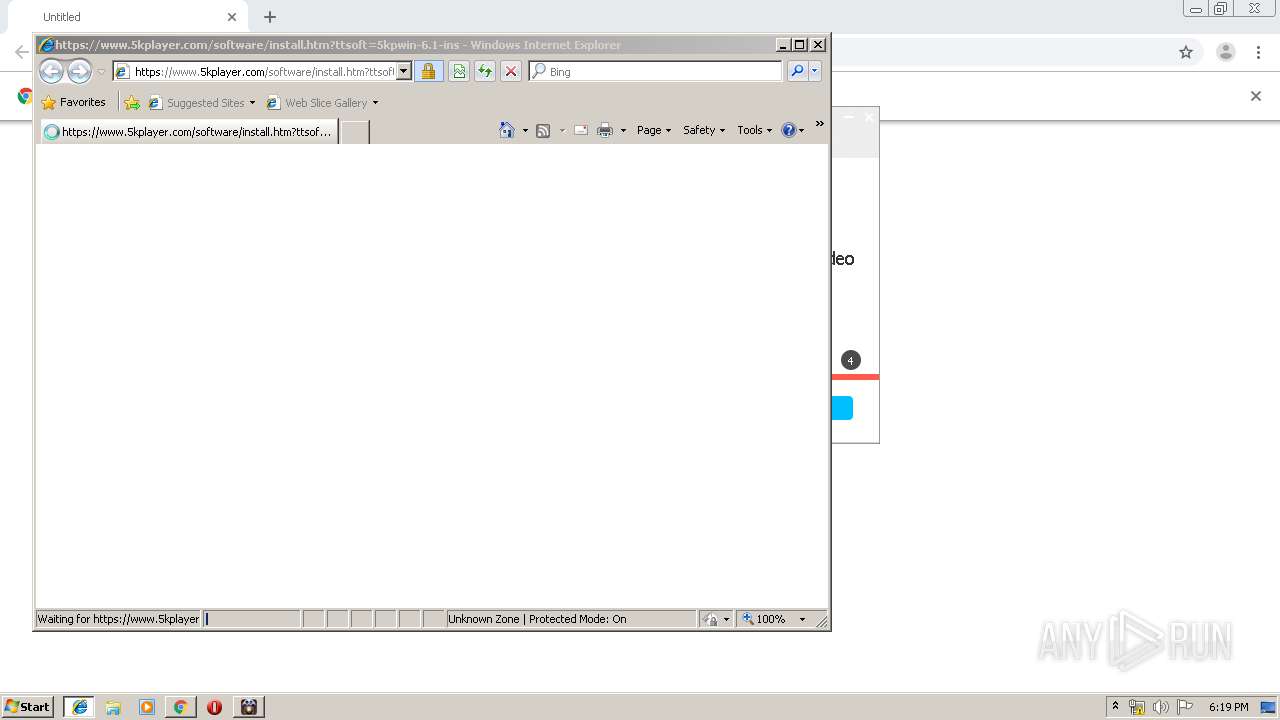Run search with the magnifier button
Viewport: 1280px width, 720px height.
point(797,71)
